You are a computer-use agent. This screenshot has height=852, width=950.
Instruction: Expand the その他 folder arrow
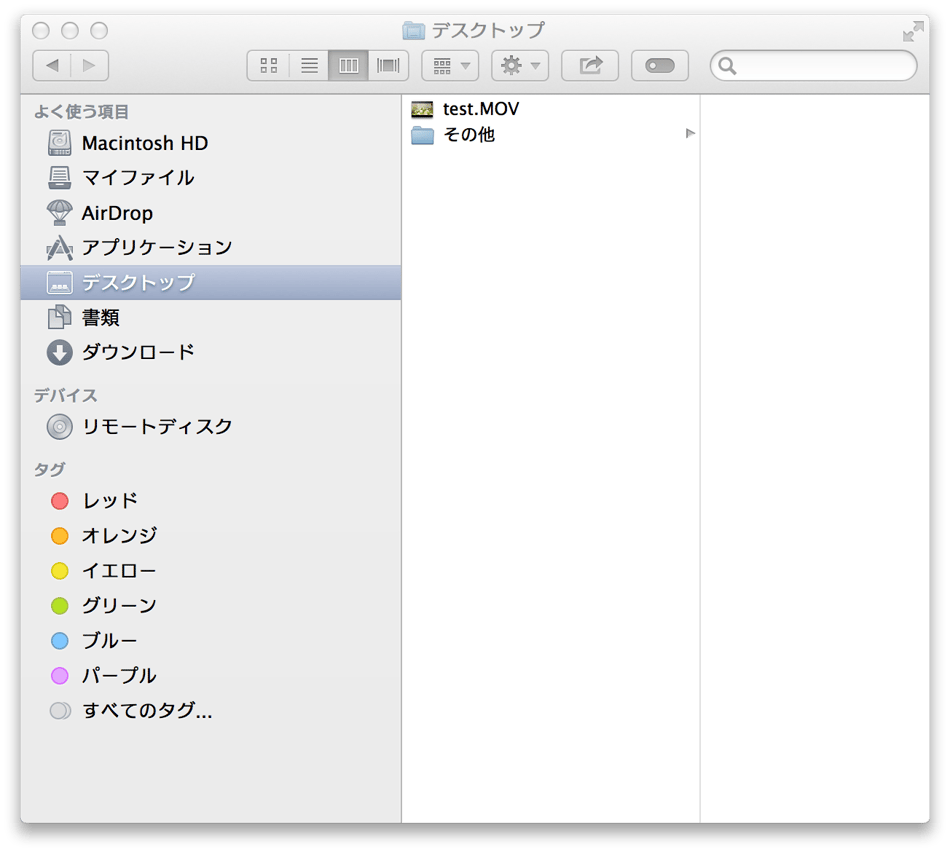pyautogui.click(x=689, y=134)
